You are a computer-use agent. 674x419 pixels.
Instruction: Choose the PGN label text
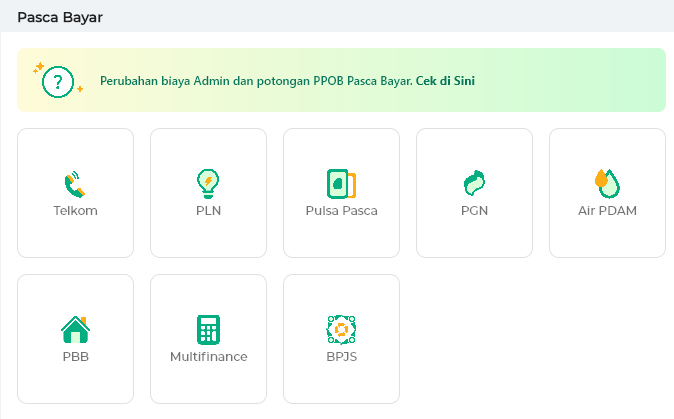pyautogui.click(x=474, y=211)
